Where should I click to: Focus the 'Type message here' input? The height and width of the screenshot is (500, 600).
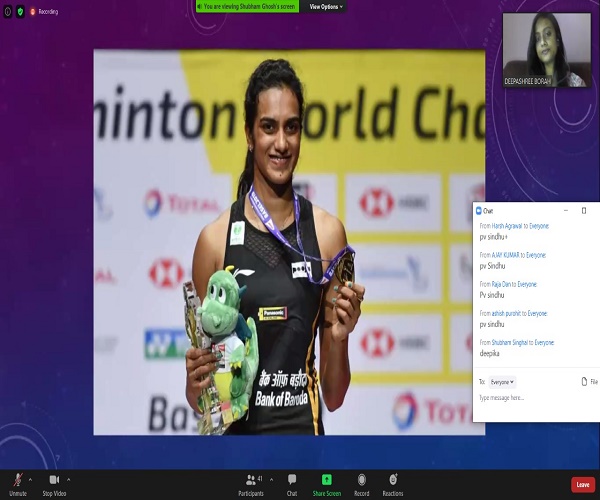point(536,398)
